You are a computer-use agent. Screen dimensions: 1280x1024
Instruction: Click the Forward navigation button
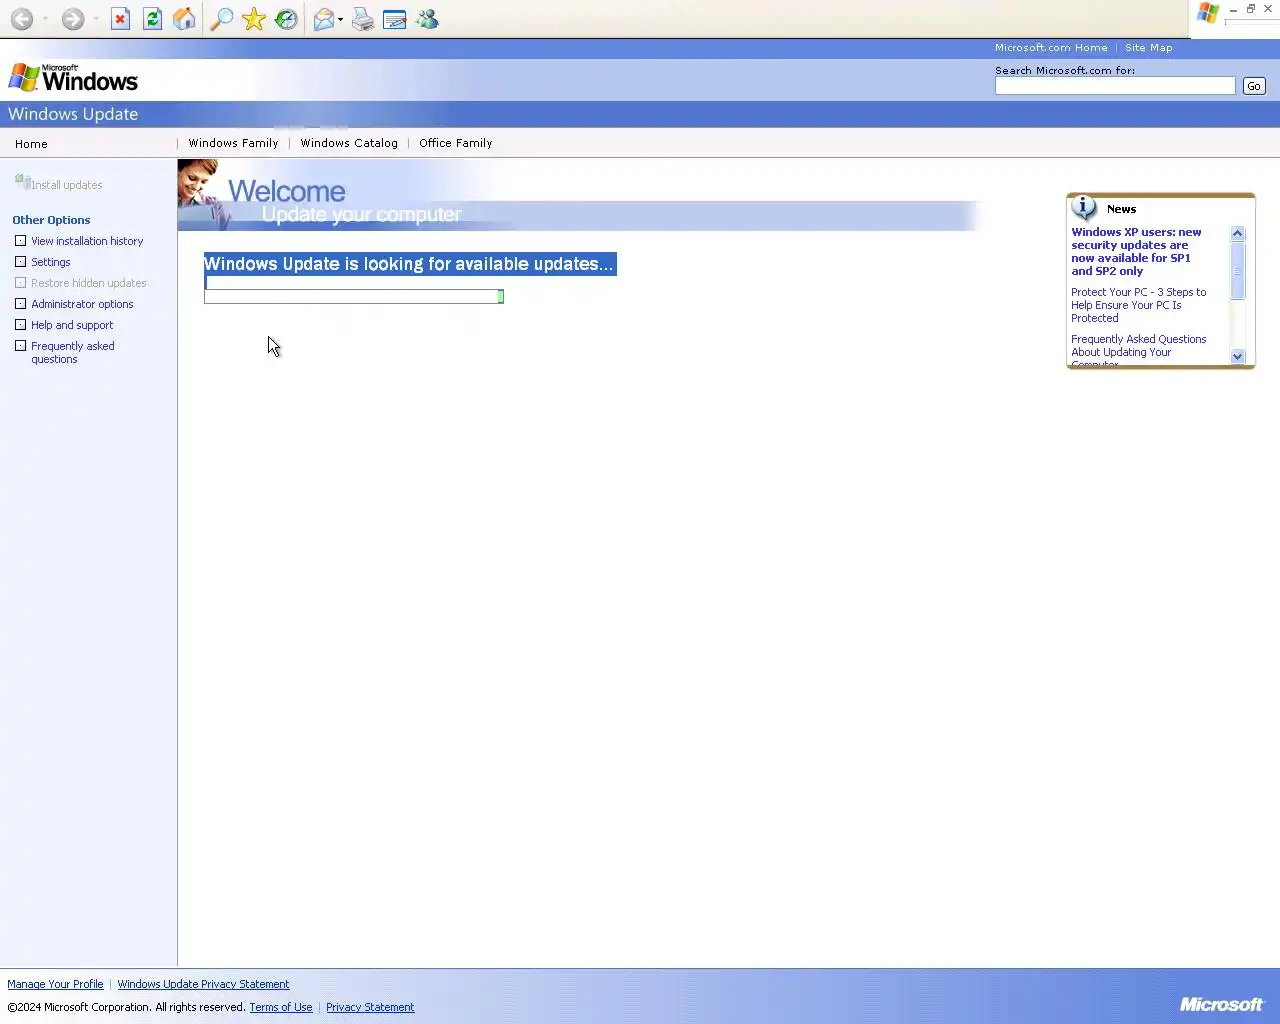pos(73,19)
